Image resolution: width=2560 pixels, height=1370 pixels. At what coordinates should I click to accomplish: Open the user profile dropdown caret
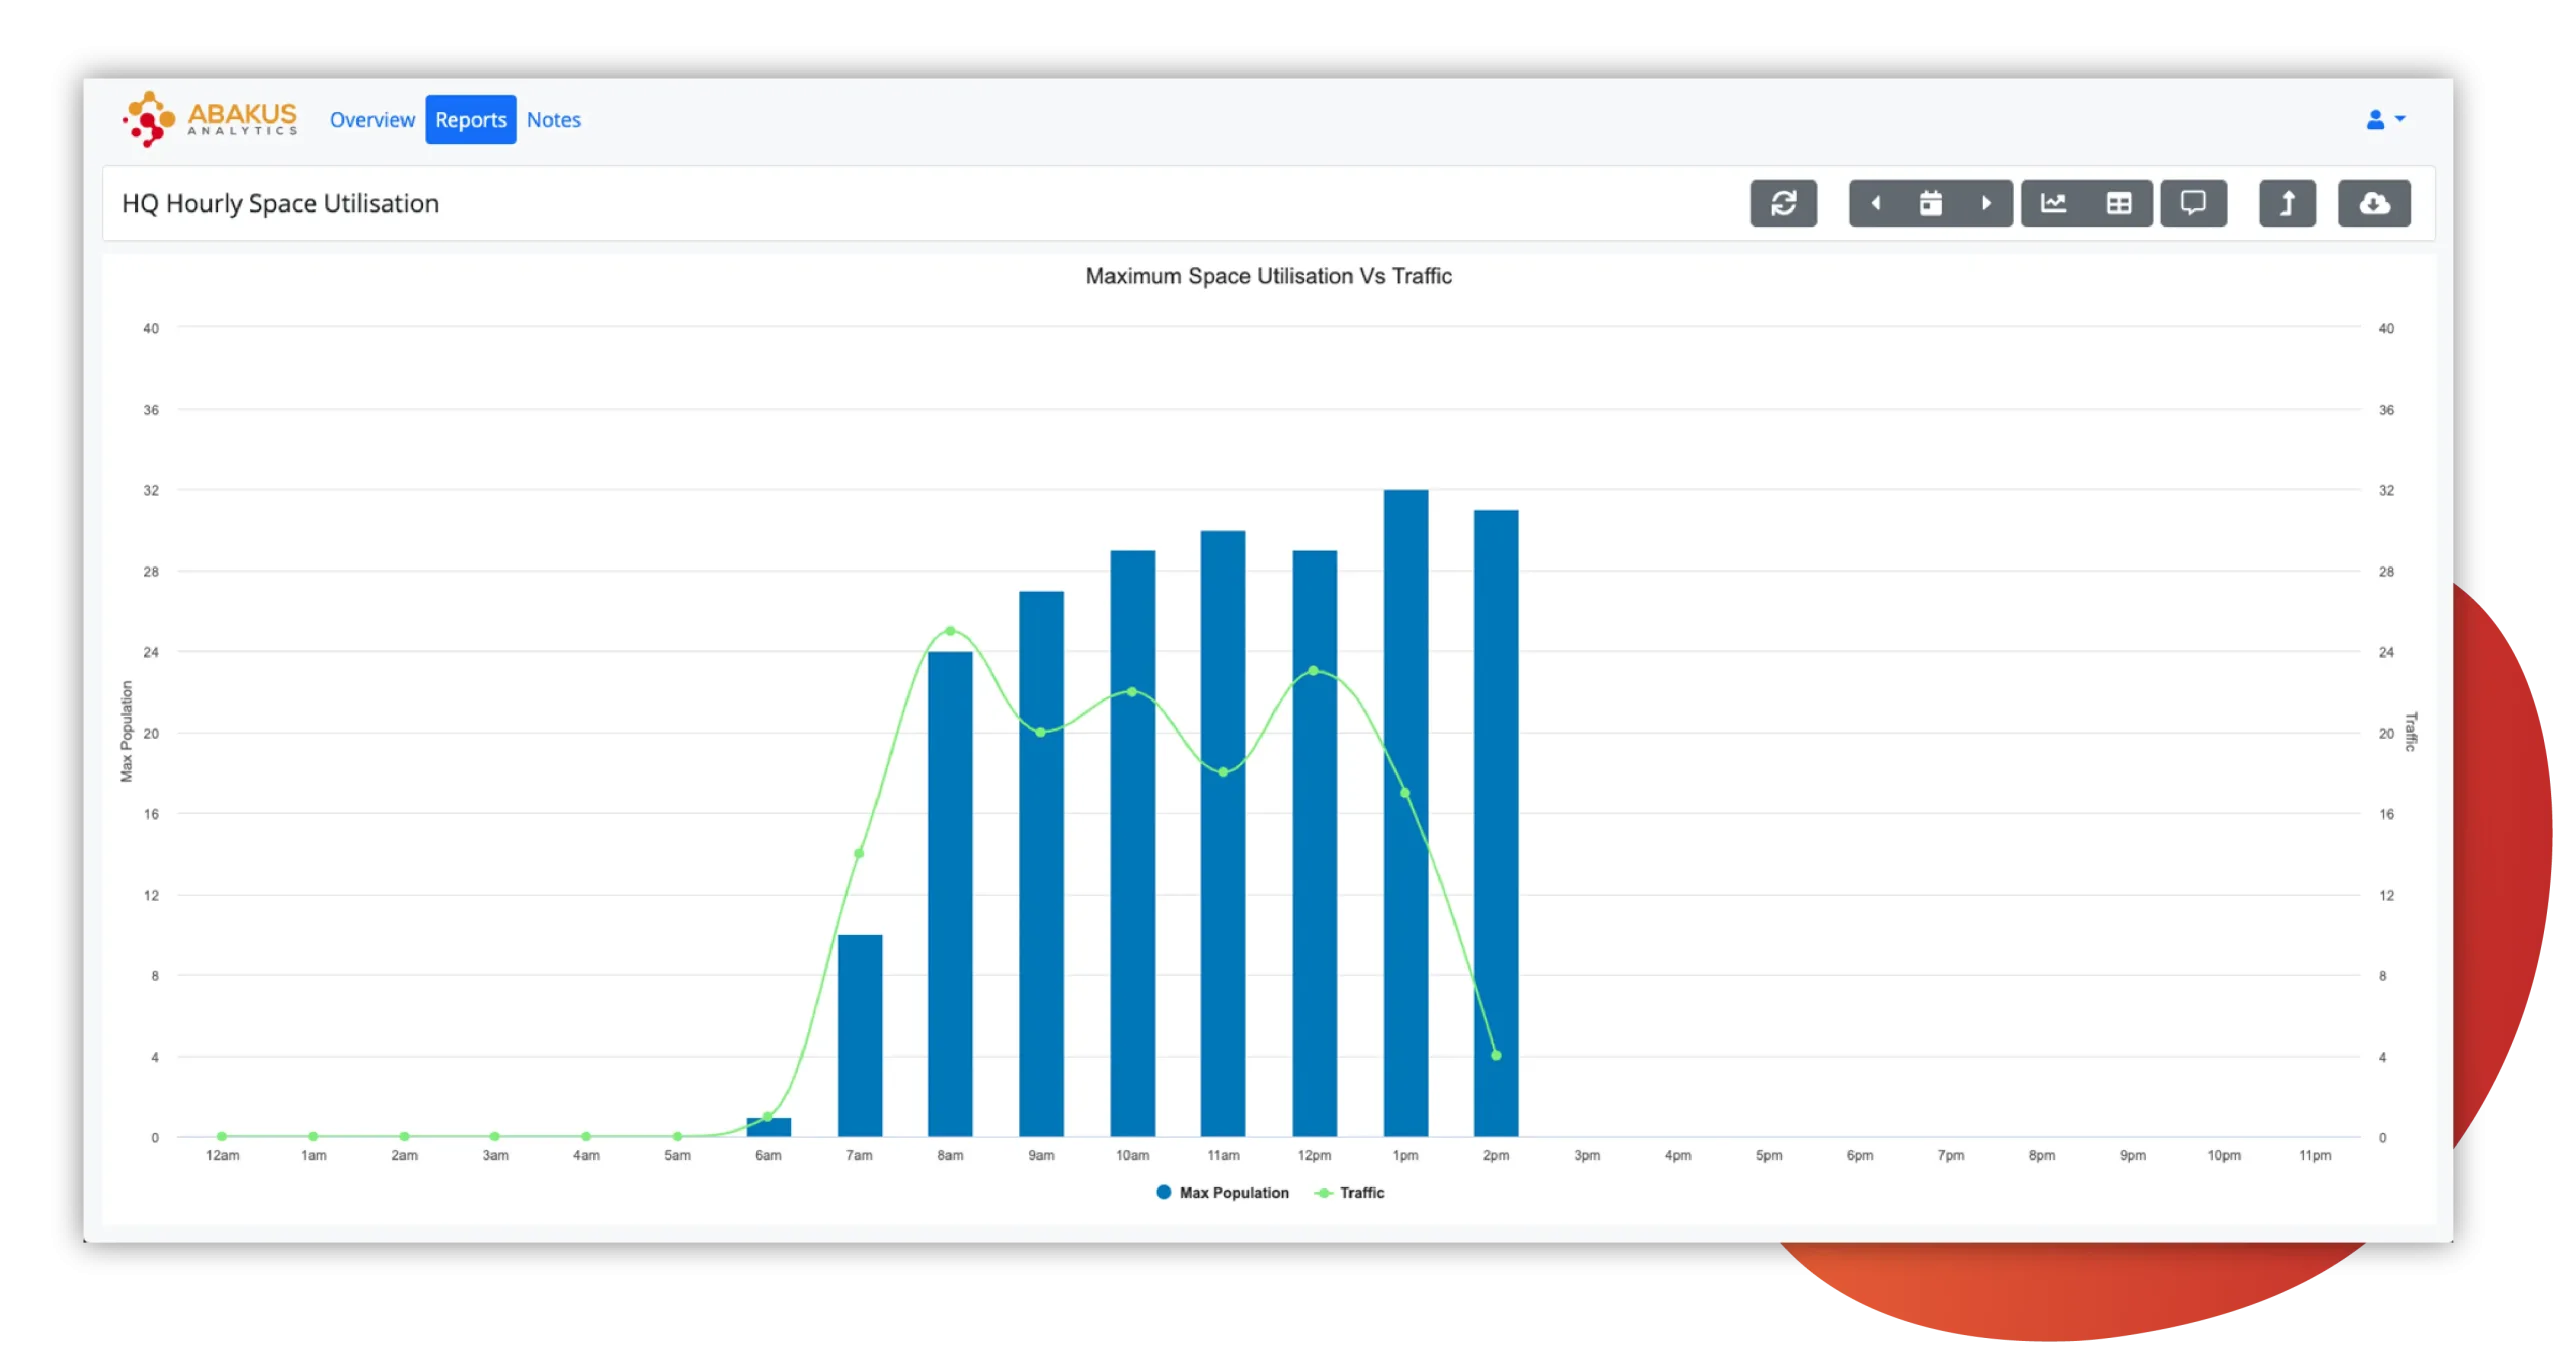coord(2400,121)
